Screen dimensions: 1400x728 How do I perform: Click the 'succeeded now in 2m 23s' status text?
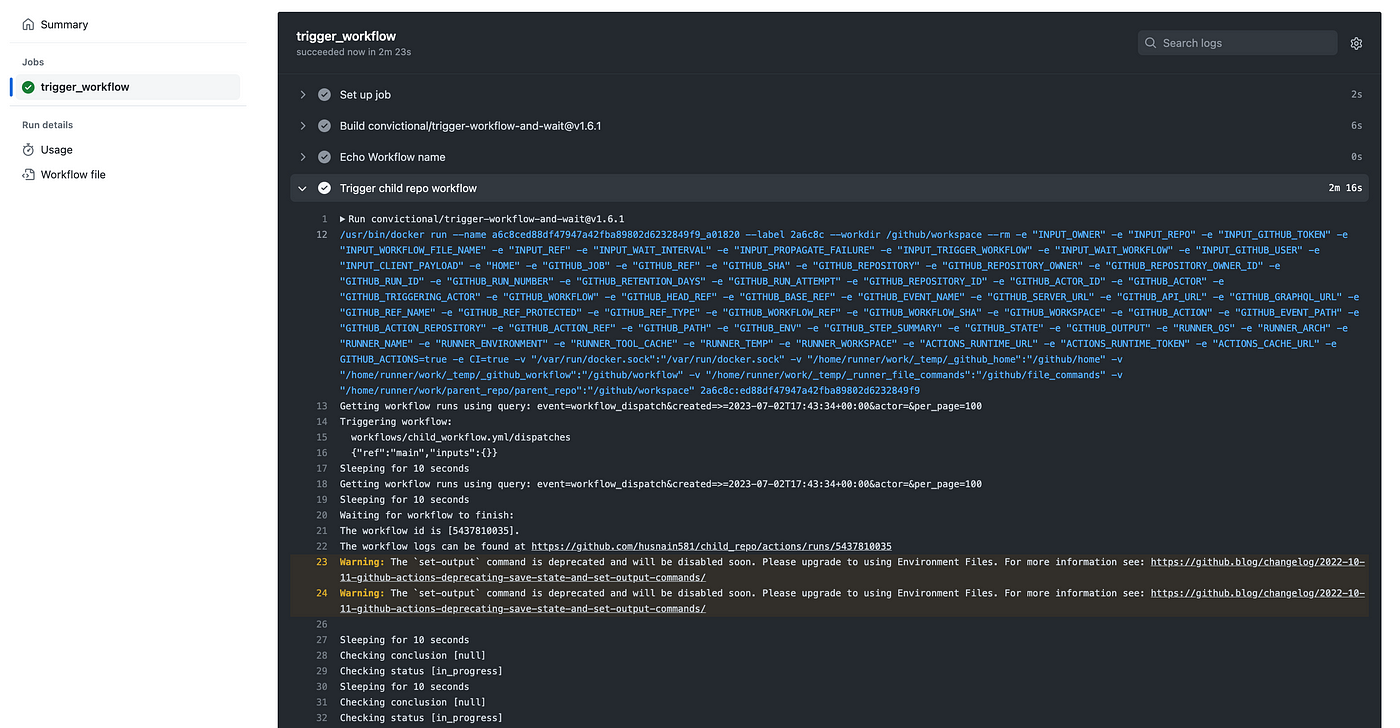[354, 52]
